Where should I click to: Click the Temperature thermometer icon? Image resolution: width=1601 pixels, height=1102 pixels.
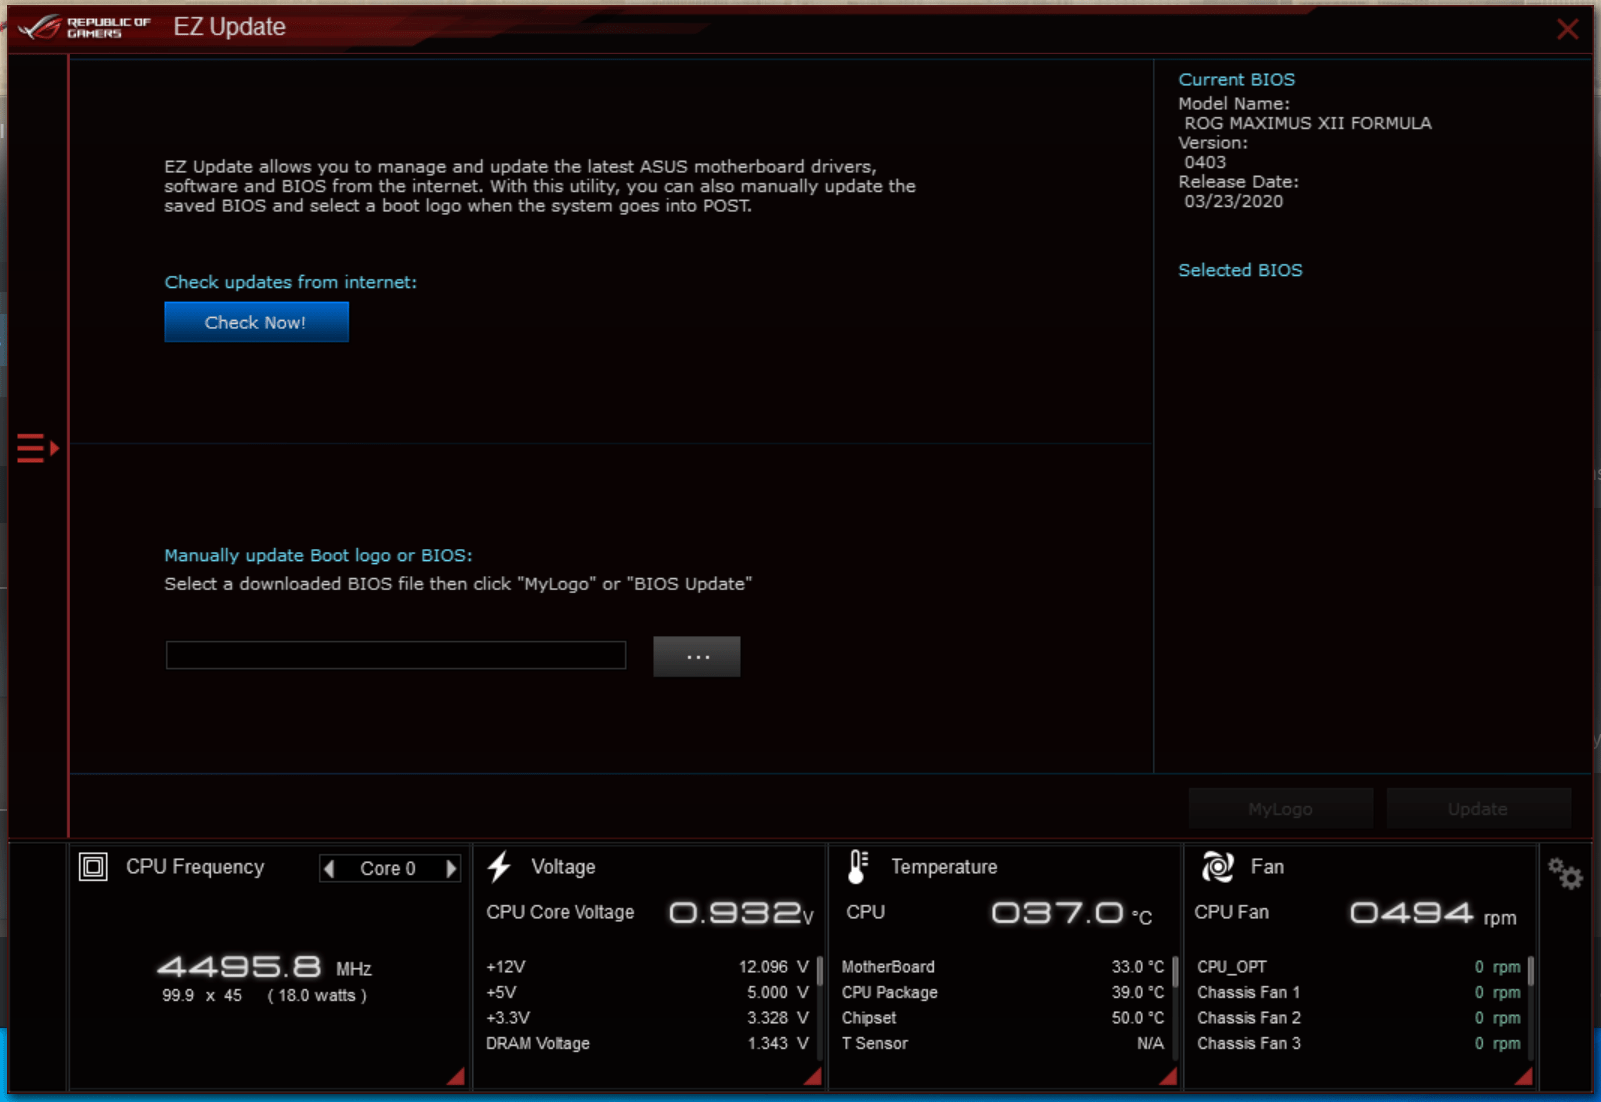(857, 867)
